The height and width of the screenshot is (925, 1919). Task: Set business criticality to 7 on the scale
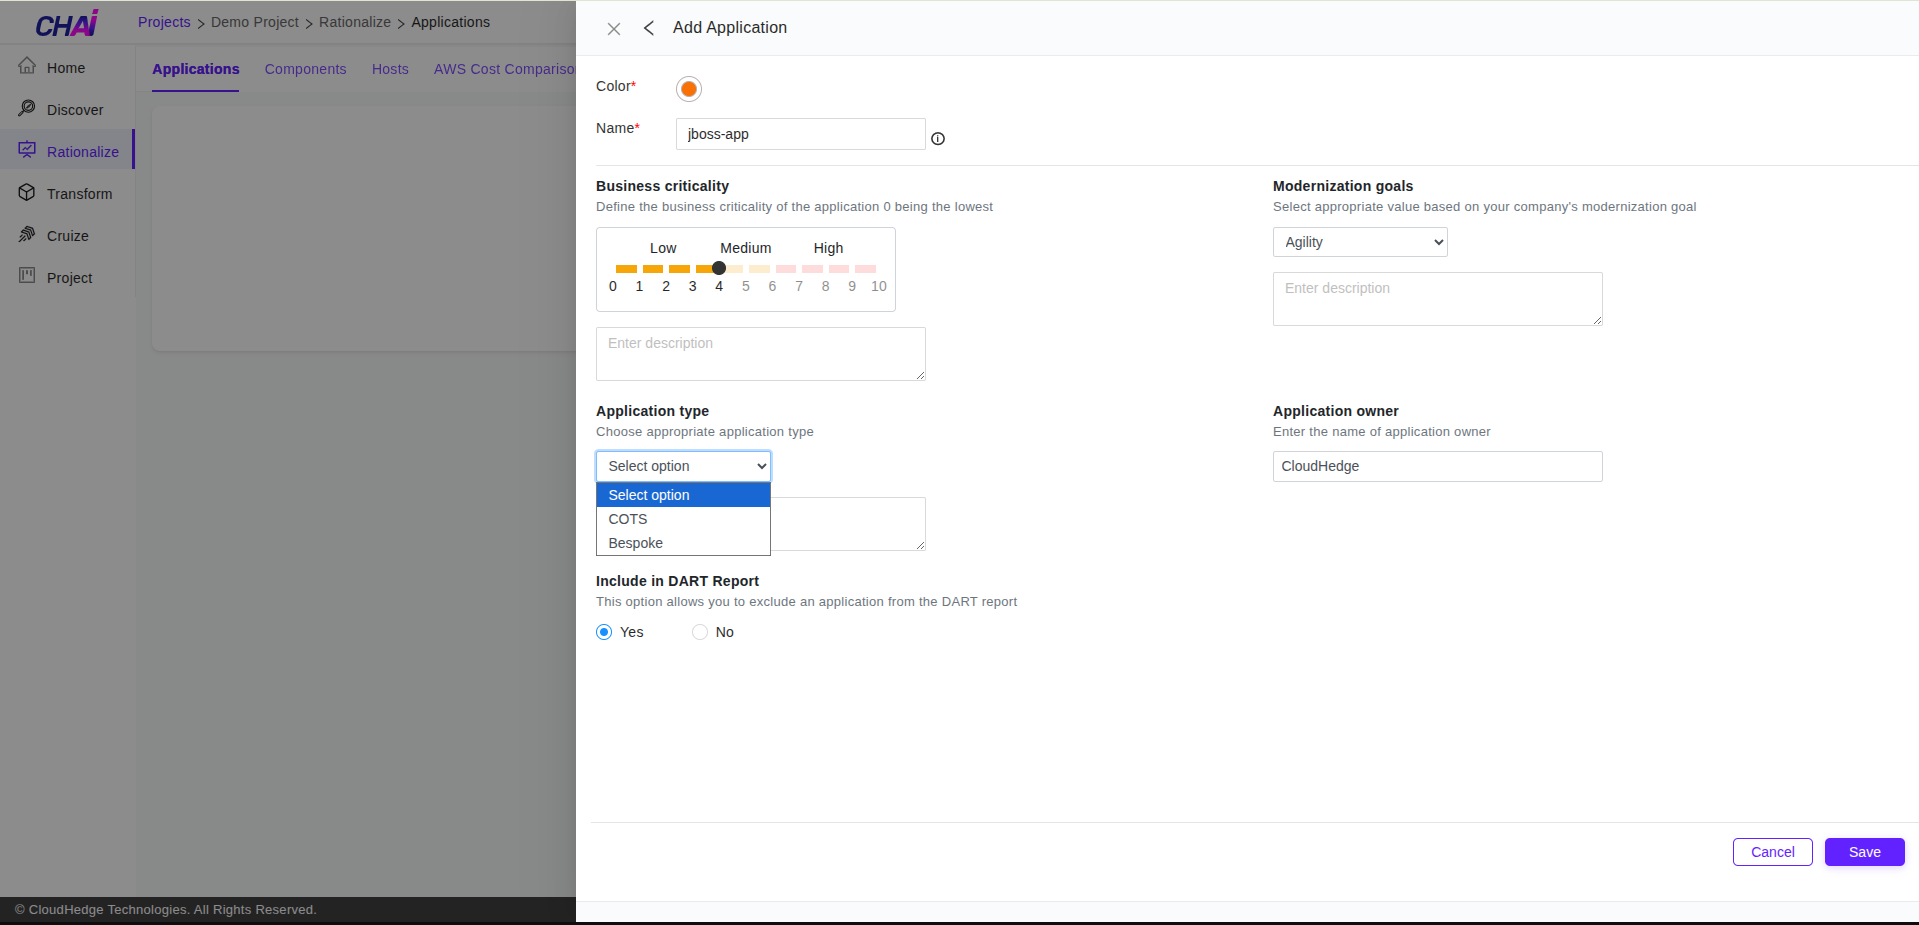click(x=798, y=269)
